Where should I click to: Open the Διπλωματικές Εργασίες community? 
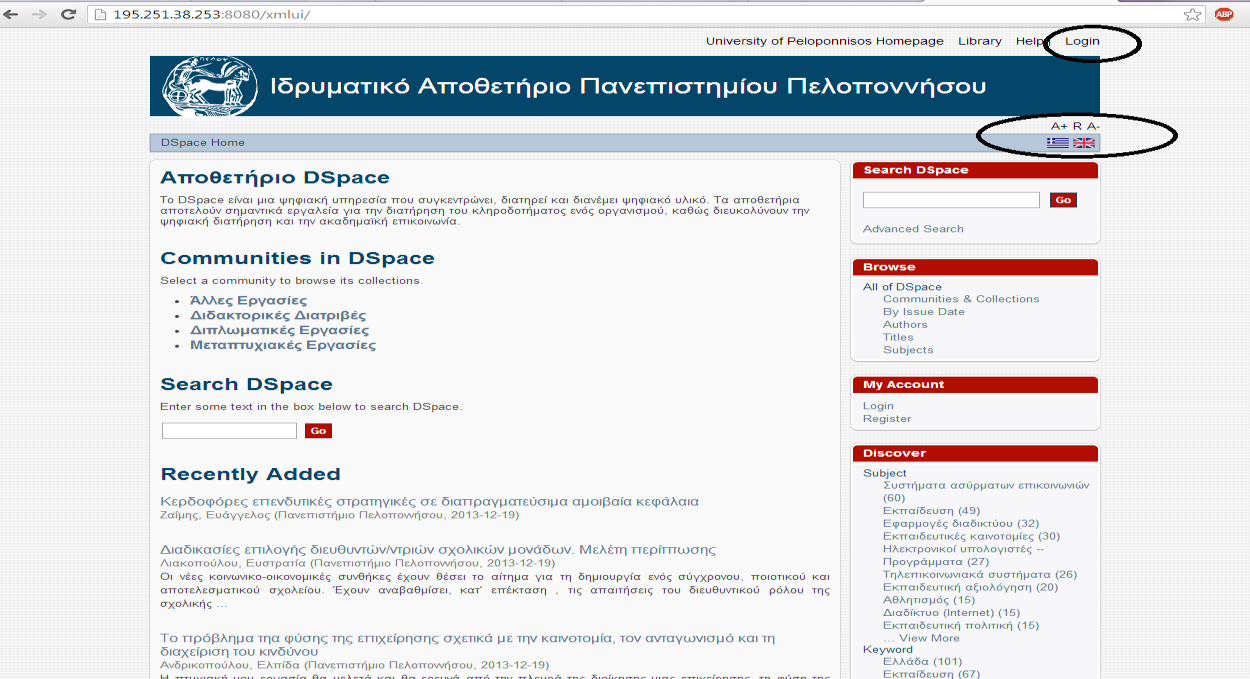279,330
